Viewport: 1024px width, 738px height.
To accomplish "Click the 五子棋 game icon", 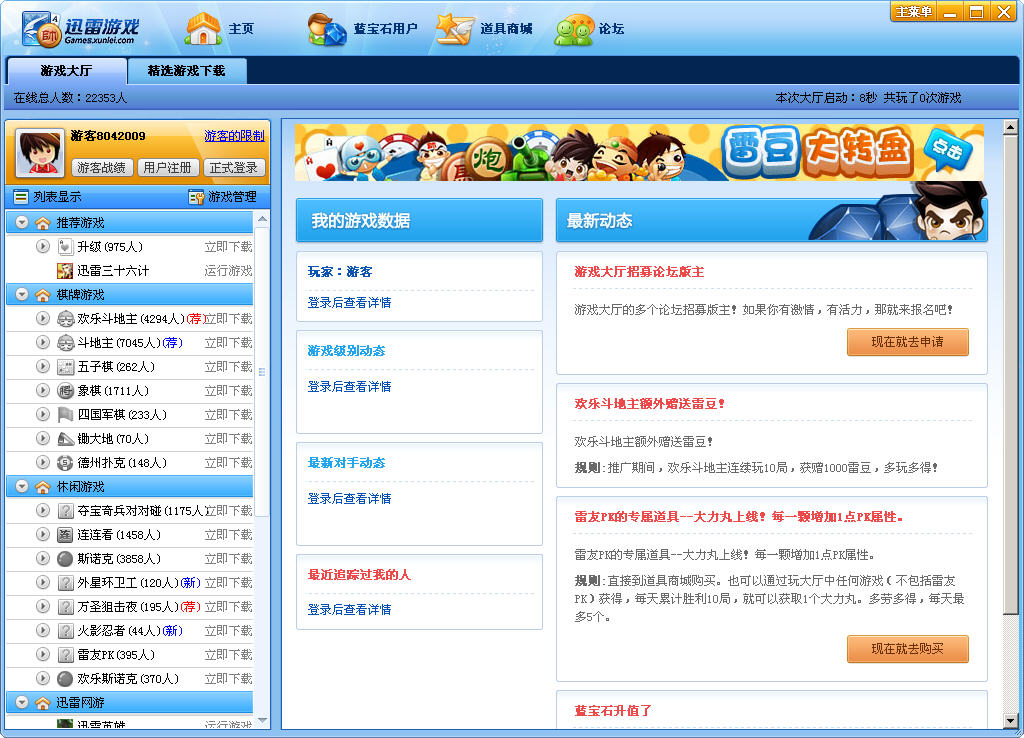I will point(65,367).
